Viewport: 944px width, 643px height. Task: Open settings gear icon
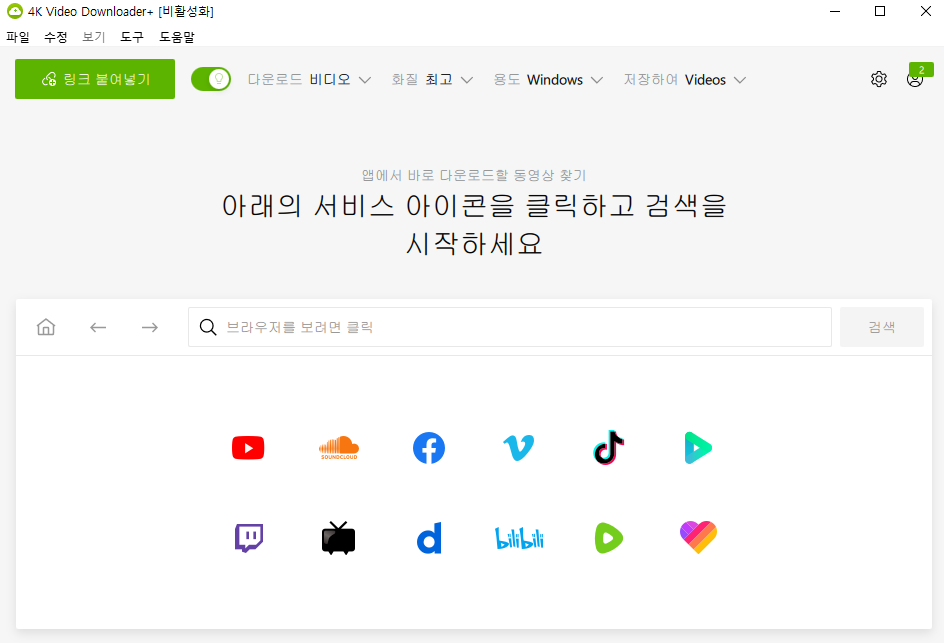tap(879, 79)
